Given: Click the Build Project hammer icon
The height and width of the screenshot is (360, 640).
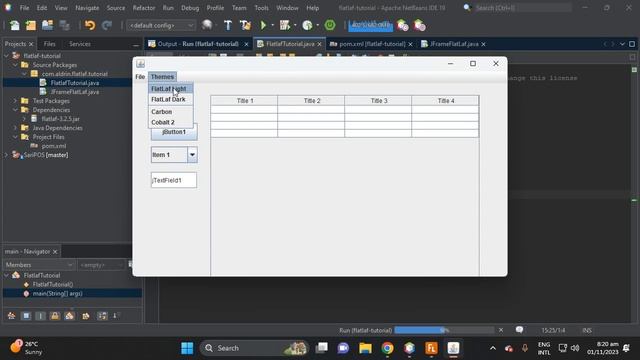Looking at the screenshot, I should [x=228, y=26].
